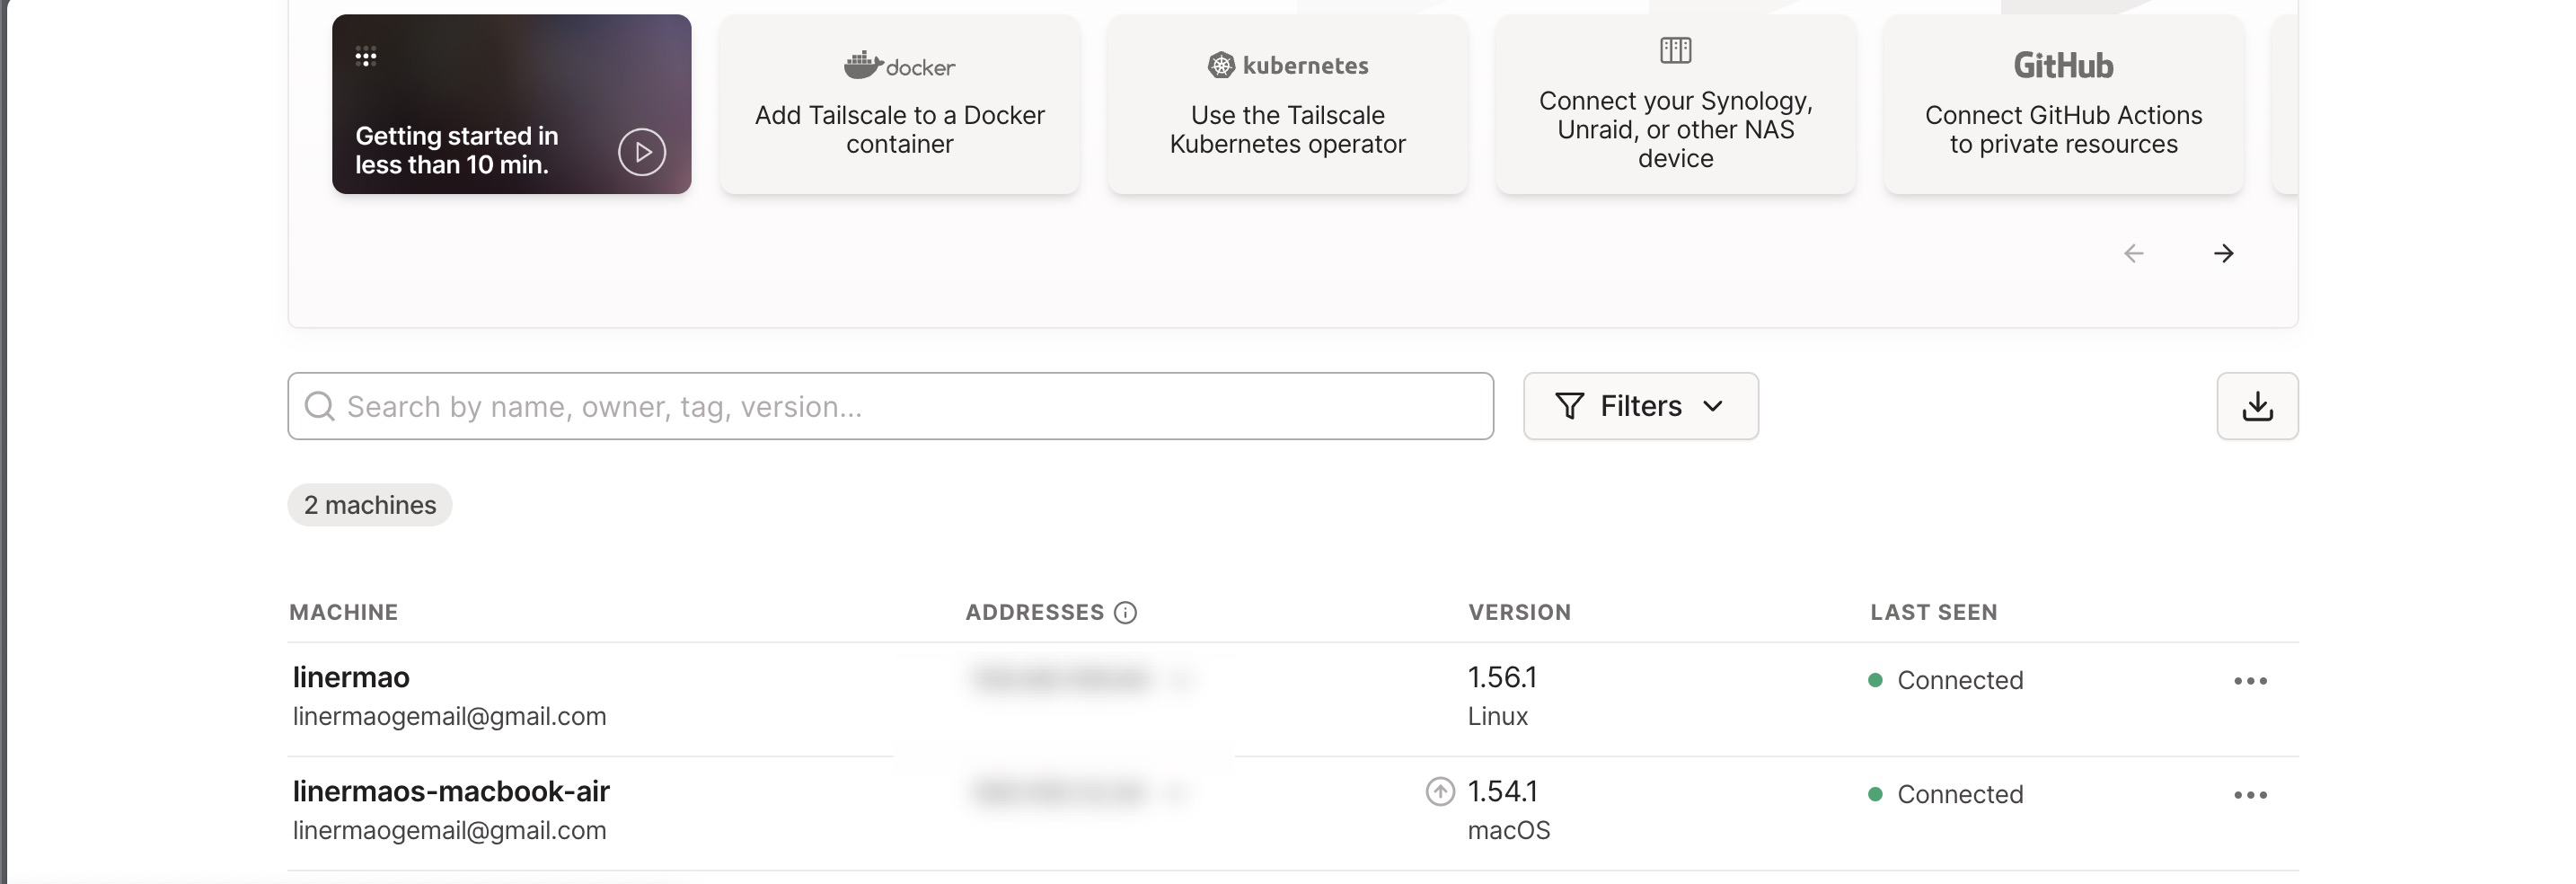Play the Getting started video

coord(641,152)
